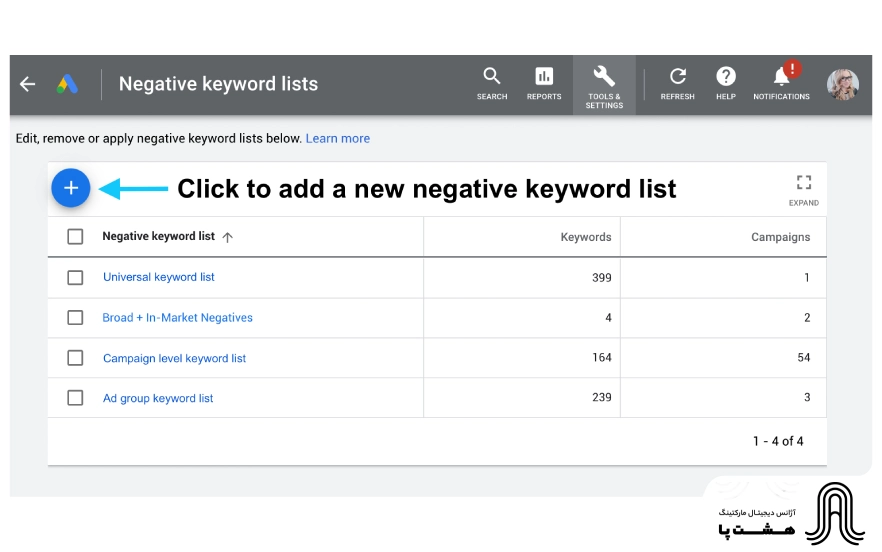
Task: Click the back arrow in header
Action: (x=27, y=84)
